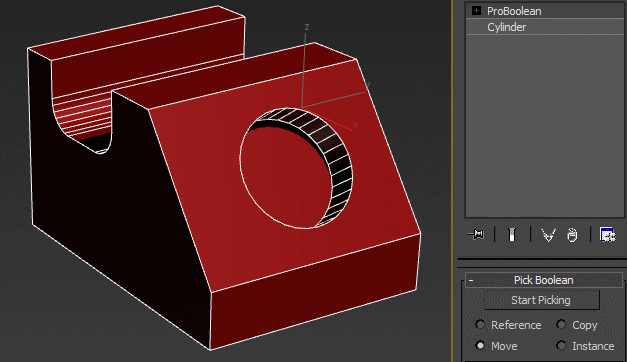627x362 pixels.
Task: Click the Pick Boolean rollout title bar
Action: tap(543, 280)
